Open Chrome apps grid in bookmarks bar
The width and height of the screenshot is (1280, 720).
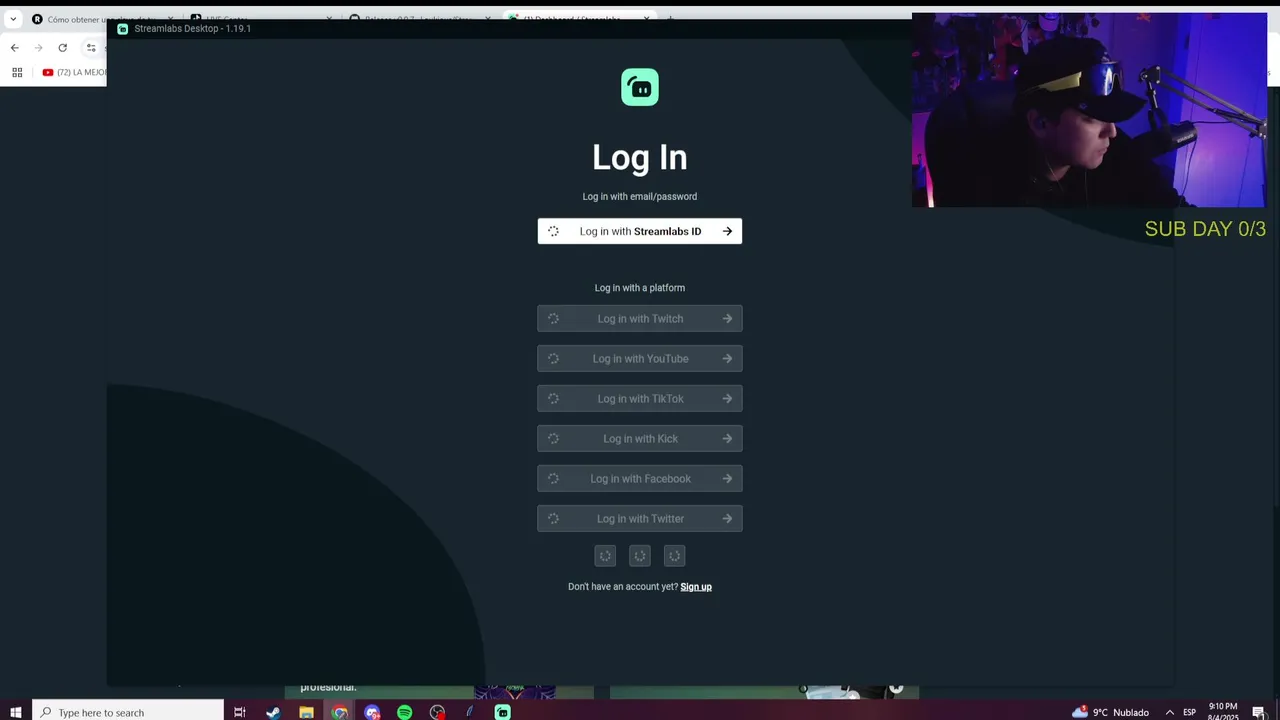[17, 72]
